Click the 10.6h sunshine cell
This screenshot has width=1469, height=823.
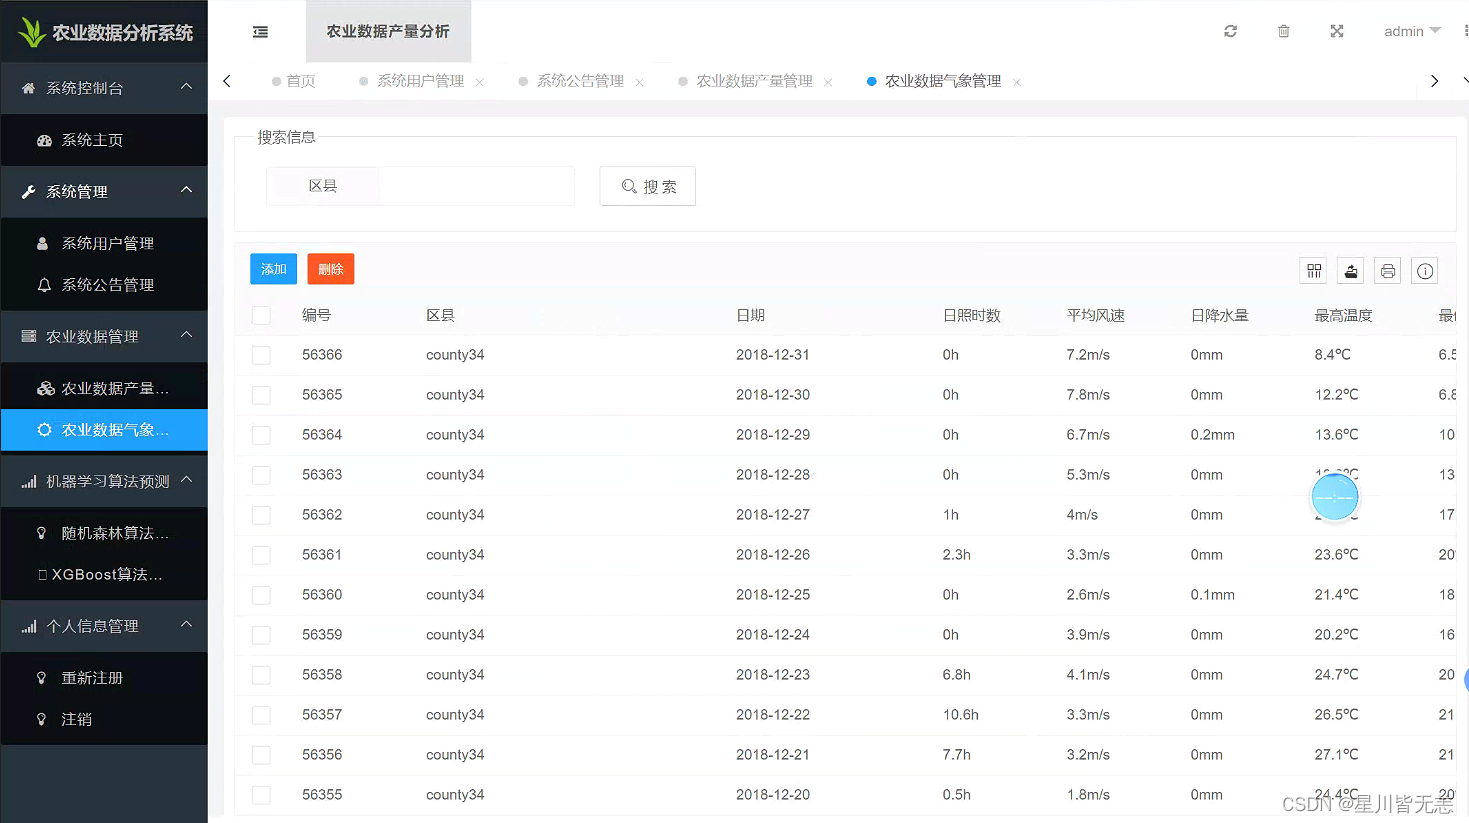click(x=960, y=715)
